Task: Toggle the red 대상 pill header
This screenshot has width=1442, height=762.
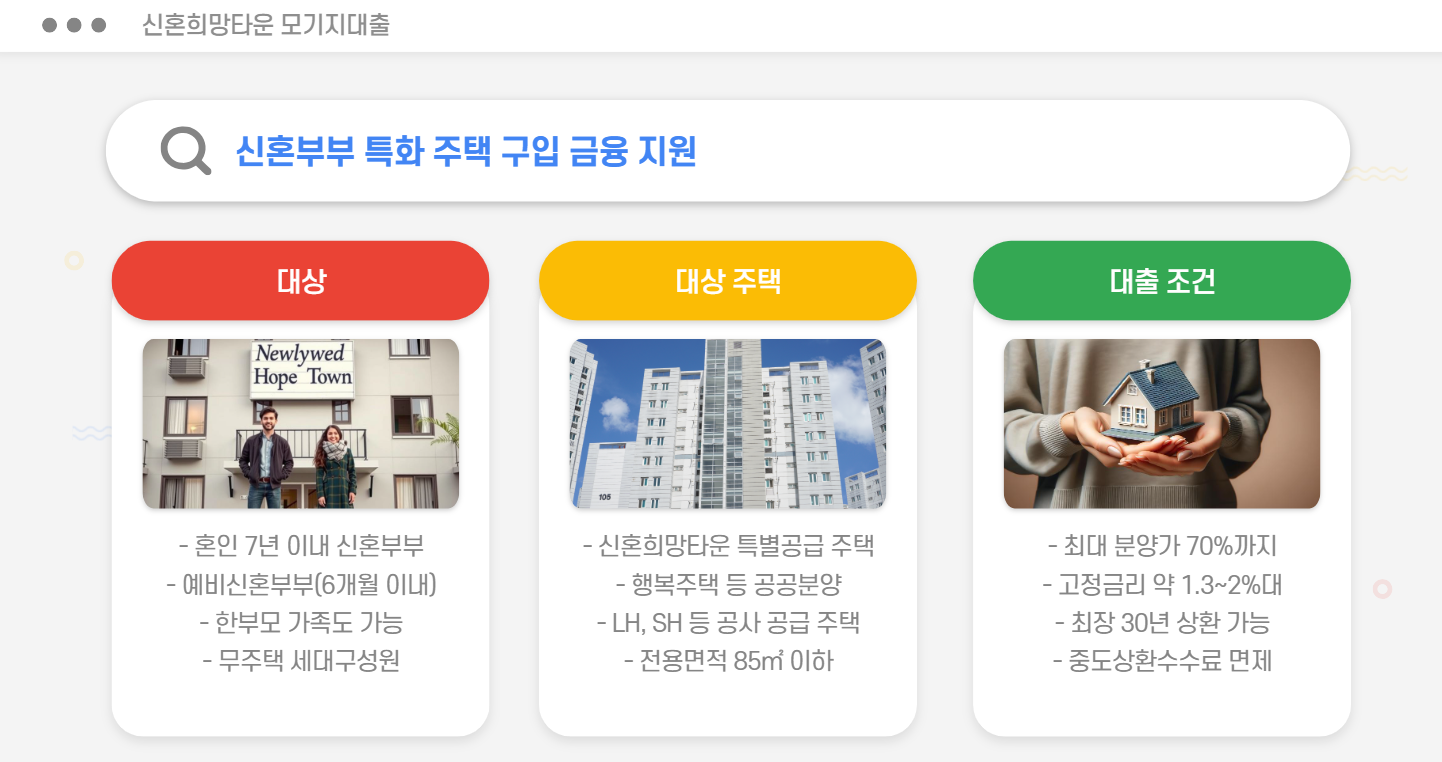Action: point(300,280)
